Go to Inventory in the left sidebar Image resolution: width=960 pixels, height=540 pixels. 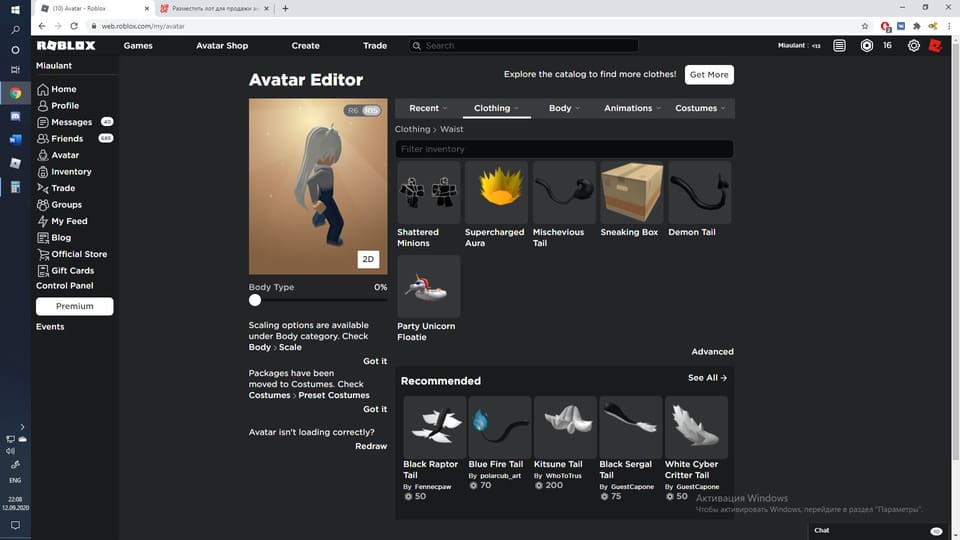71,172
